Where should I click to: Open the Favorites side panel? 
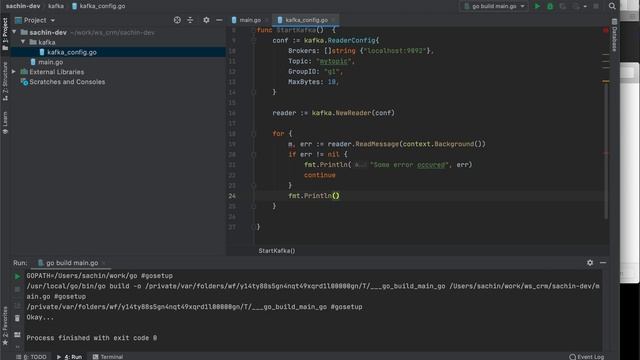(5, 326)
